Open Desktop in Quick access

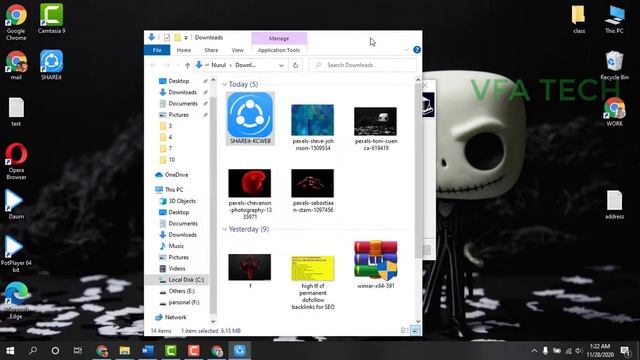pos(180,81)
